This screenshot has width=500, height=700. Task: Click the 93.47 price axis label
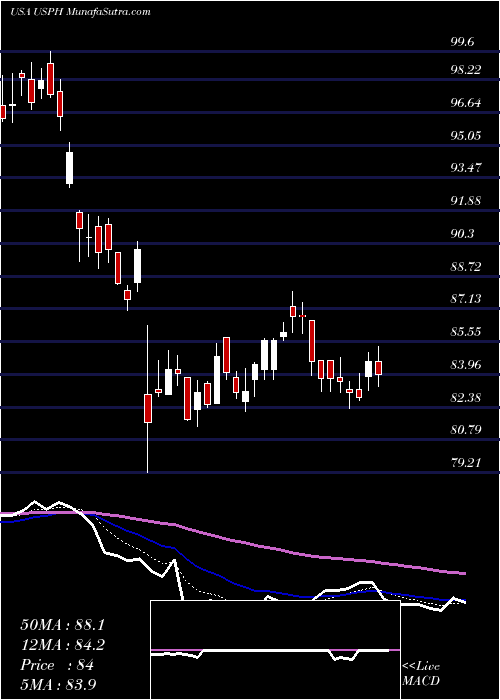(467, 168)
